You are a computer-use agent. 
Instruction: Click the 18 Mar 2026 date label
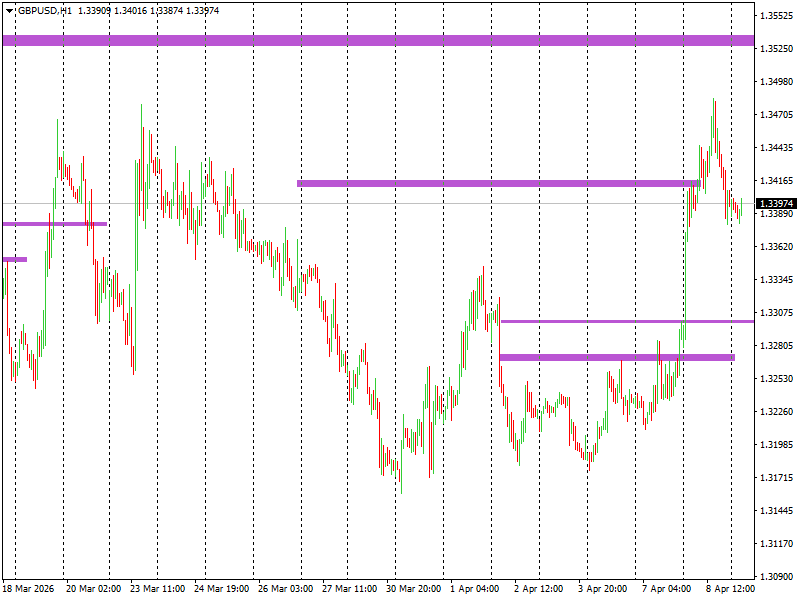[x=28, y=589]
